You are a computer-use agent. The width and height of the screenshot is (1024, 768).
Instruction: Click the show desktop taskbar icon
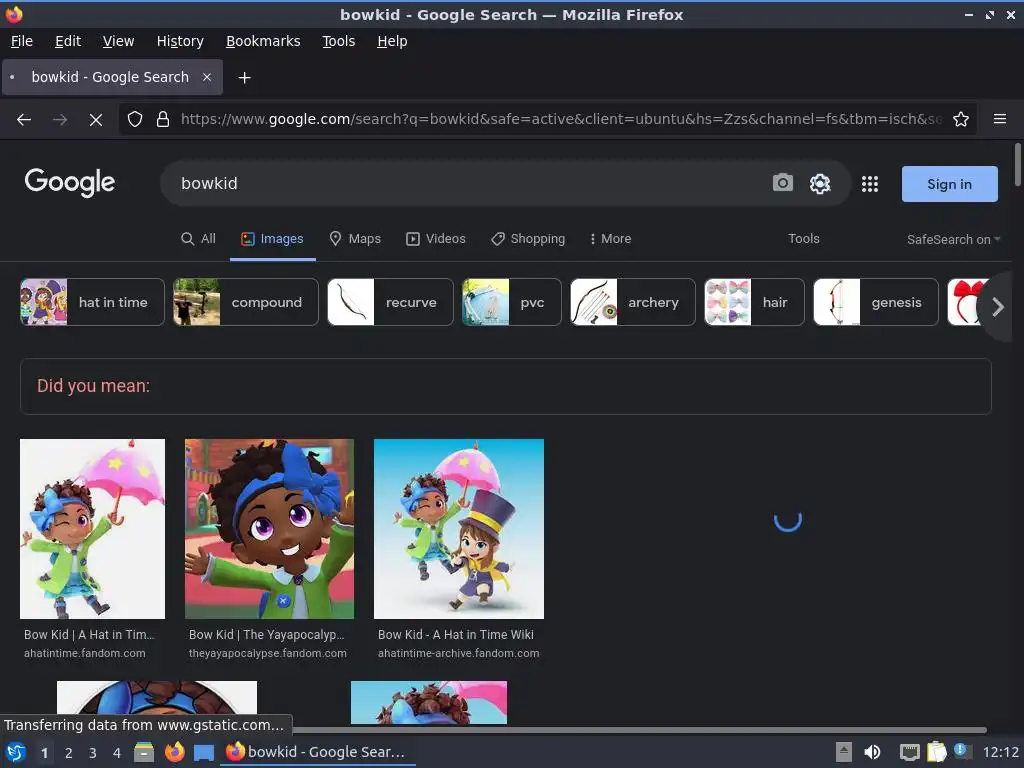(x=204, y=752)
